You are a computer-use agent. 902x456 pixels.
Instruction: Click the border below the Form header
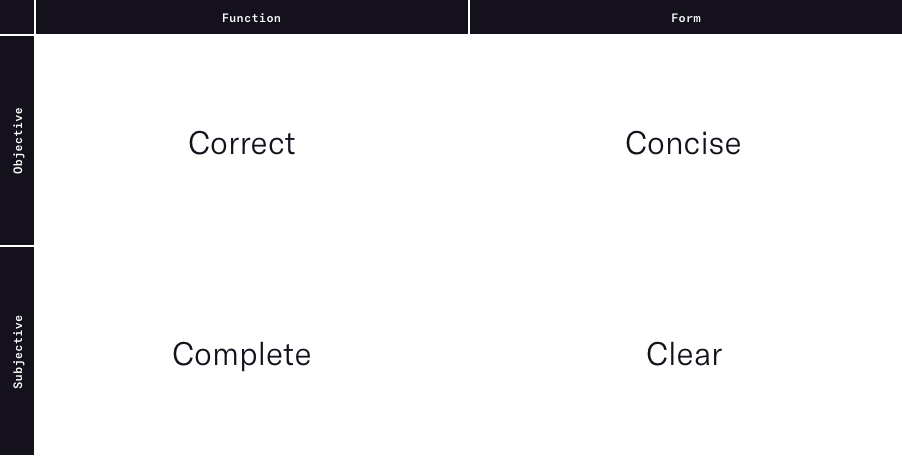pos(685,35)
